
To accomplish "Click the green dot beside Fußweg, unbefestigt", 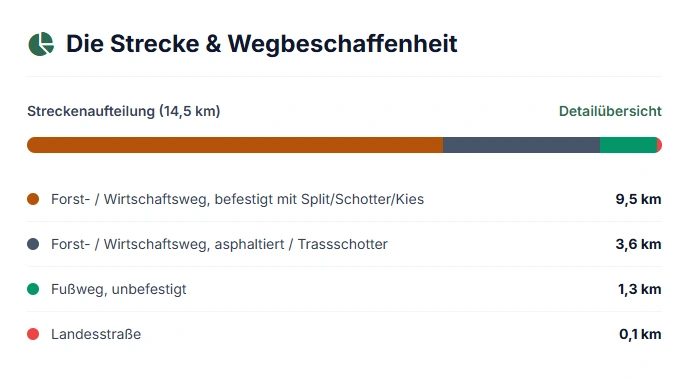I will coord(33,289).
